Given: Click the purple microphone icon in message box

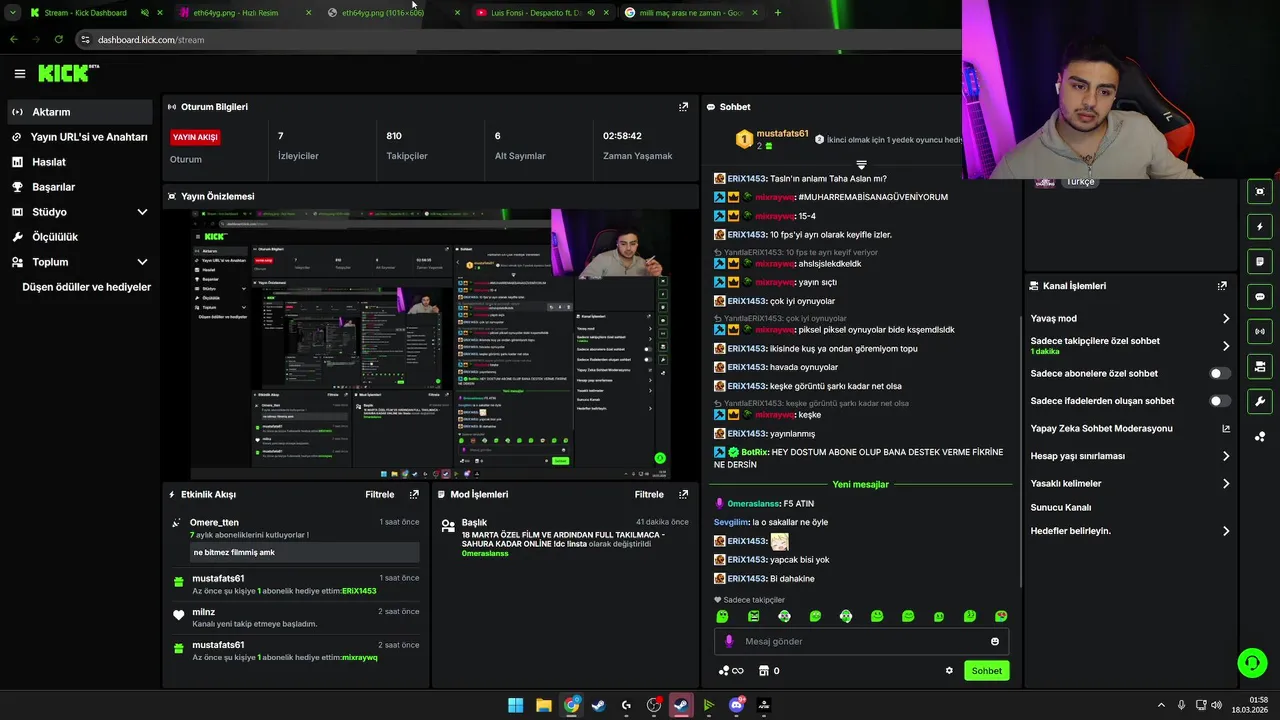Looking at the screenshot, I should (x=729, y=641).
